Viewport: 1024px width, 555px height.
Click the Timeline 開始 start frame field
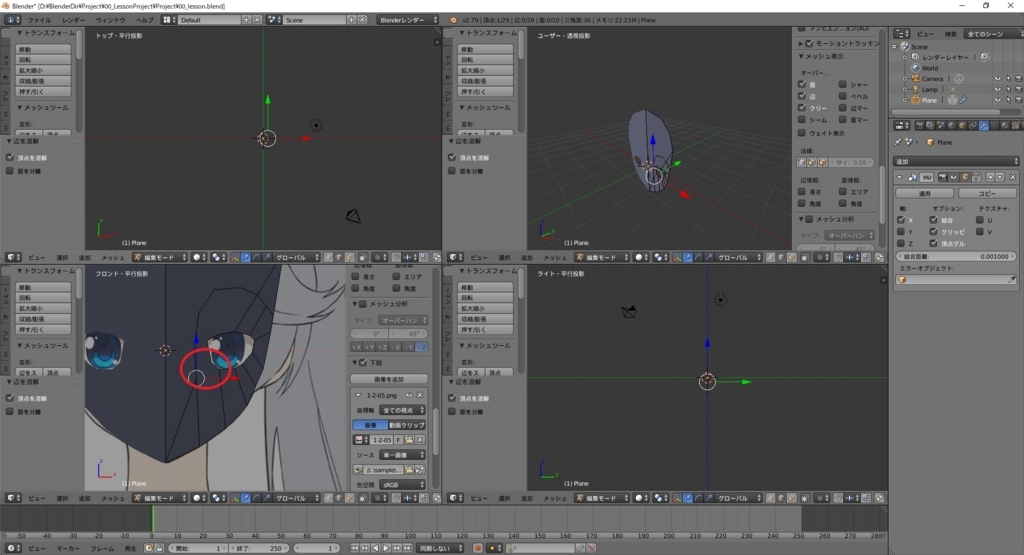click(x=199, y=548)
